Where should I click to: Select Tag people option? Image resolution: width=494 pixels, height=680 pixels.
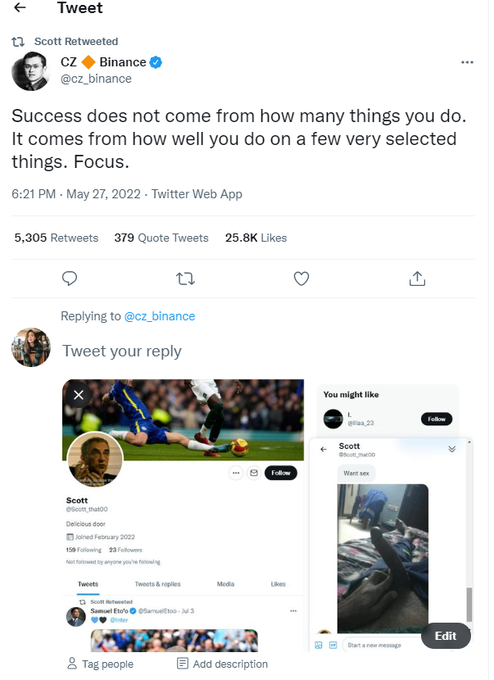(100, 664)
